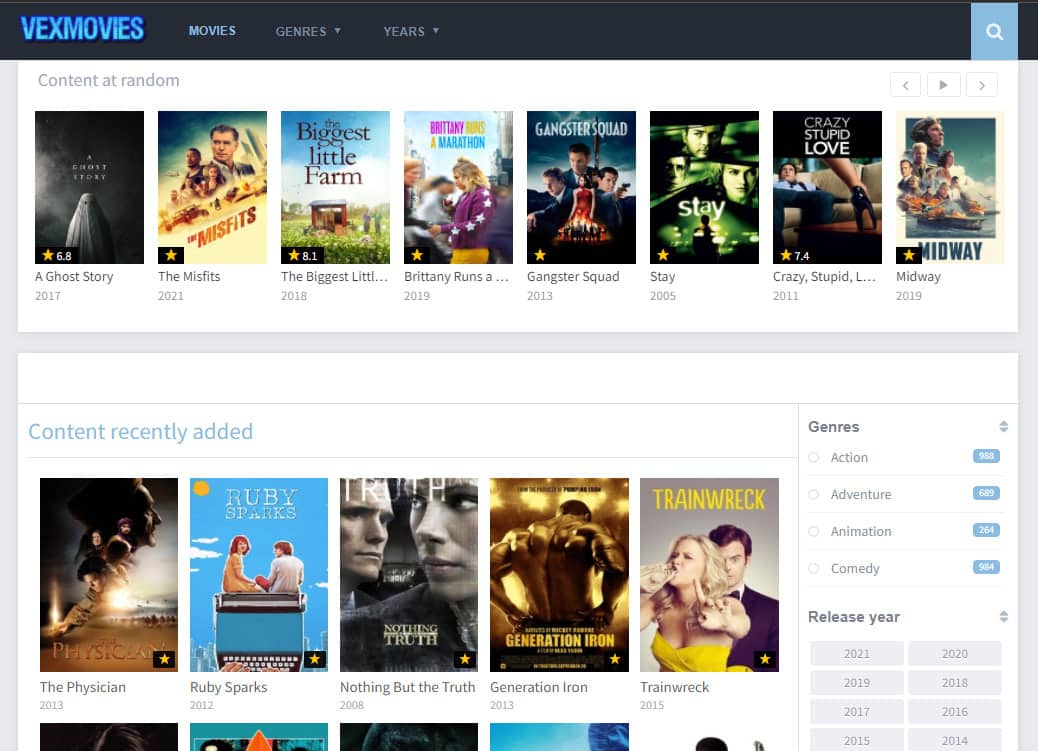
Task: Open Trainwreck title link
Action: tap(675, 687)
